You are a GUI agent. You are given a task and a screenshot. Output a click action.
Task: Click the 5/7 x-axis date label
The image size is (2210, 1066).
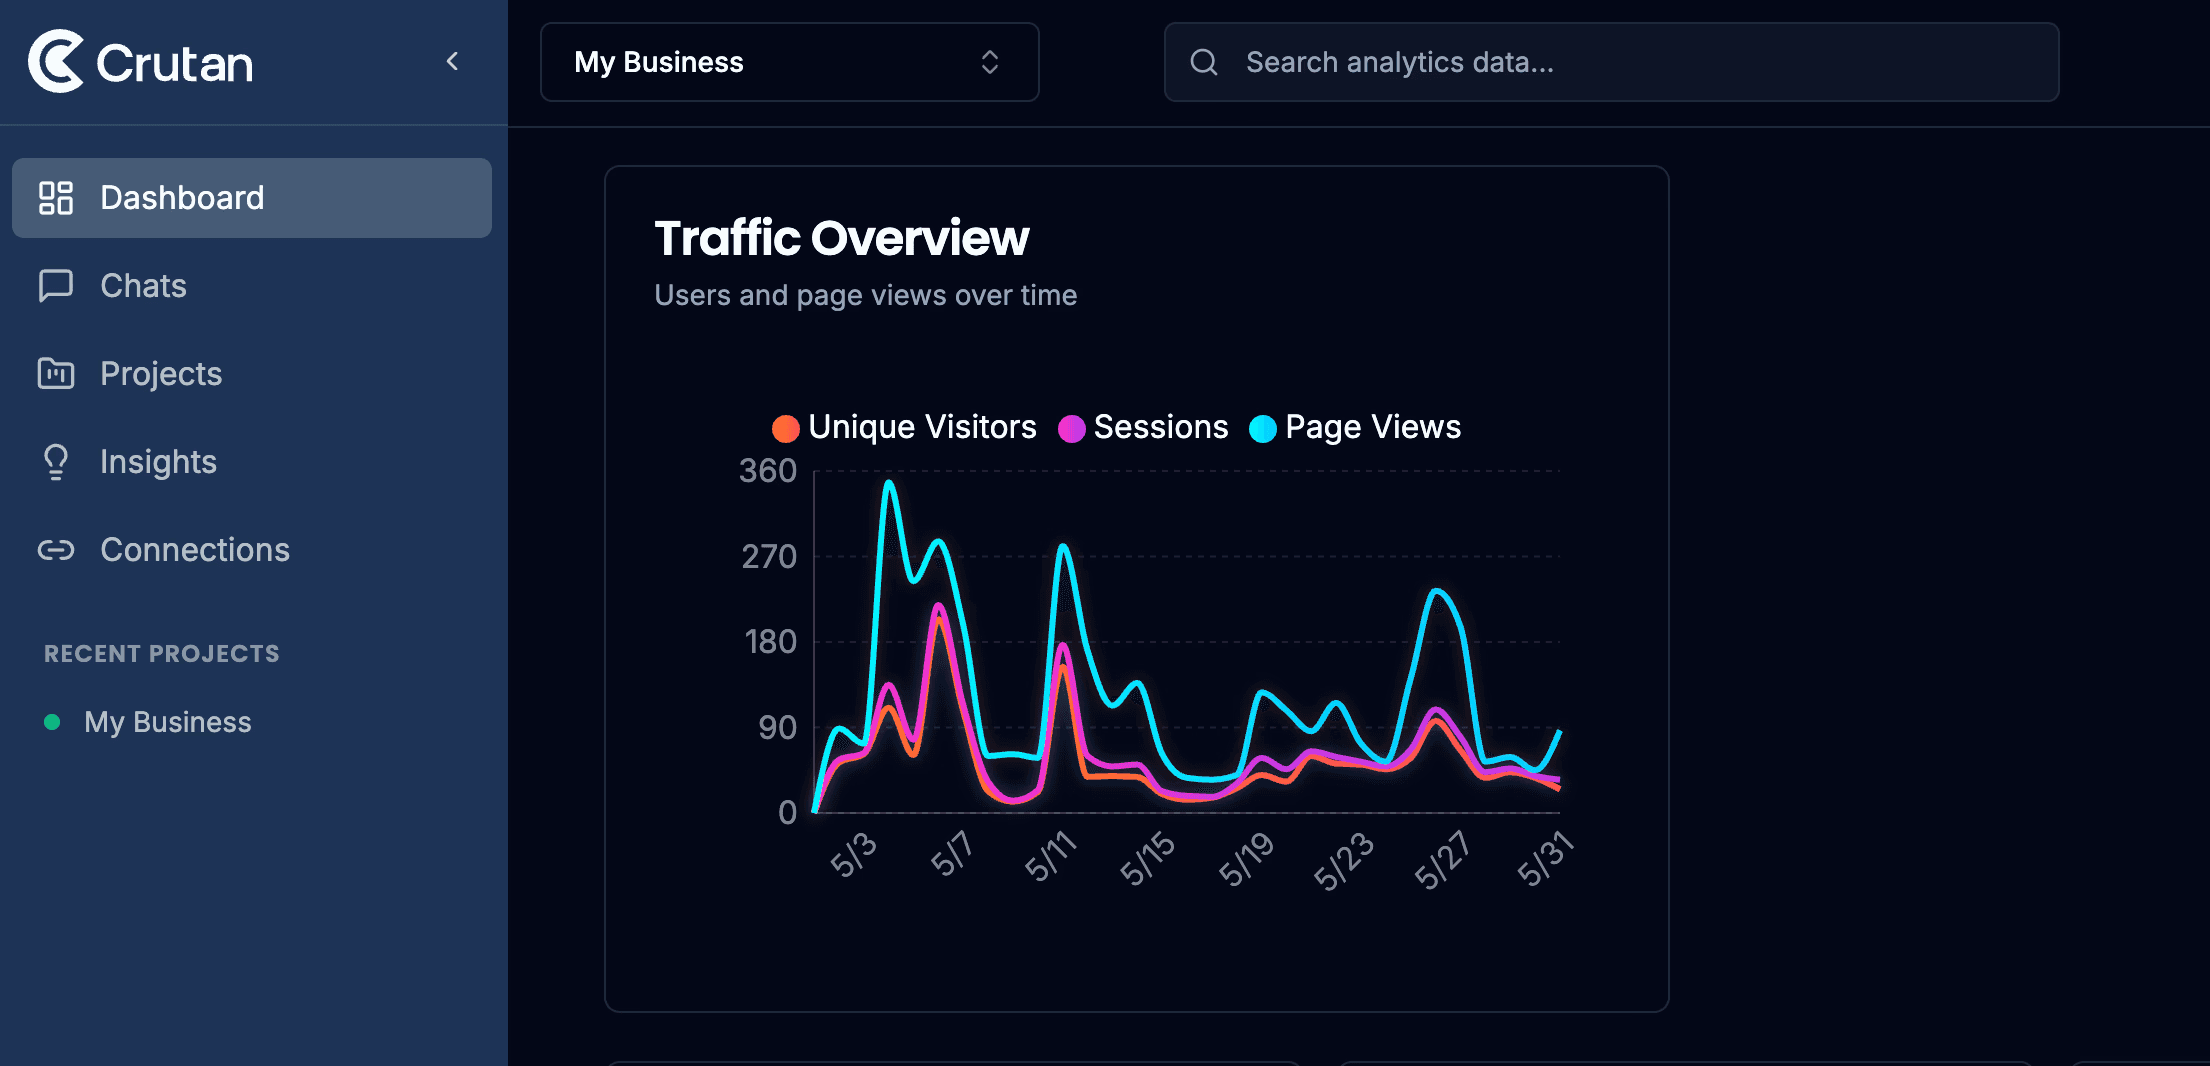[951, 854]
